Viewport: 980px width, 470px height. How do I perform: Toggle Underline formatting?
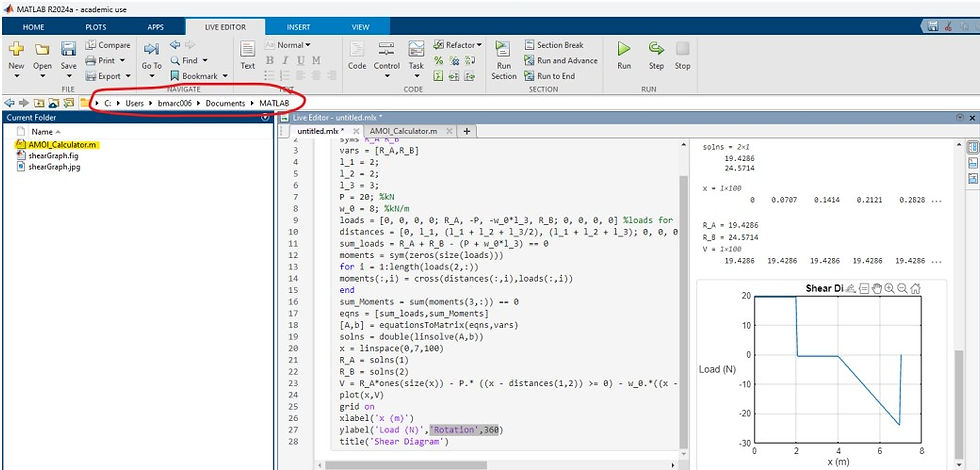(x=301, y=61)
